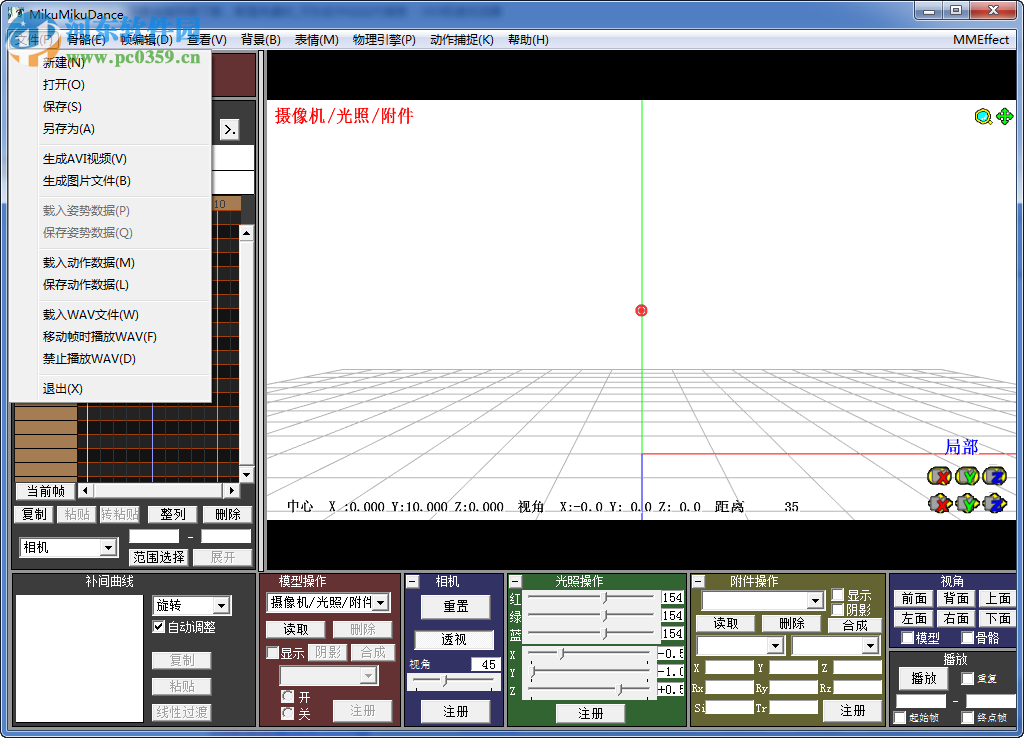
Task: Click the bottom-row blue Z move icon
Action: coord(994,503)
